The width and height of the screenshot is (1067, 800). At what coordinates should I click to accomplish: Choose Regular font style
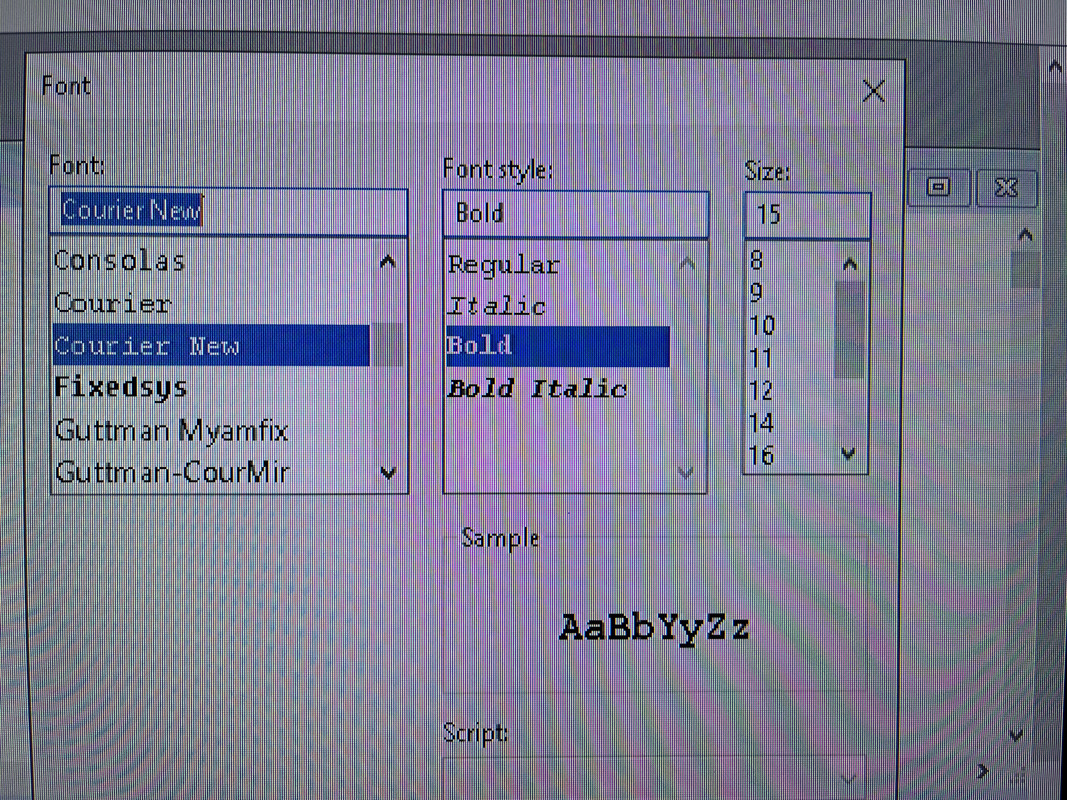pyautogui.click(x=558, y=265)
